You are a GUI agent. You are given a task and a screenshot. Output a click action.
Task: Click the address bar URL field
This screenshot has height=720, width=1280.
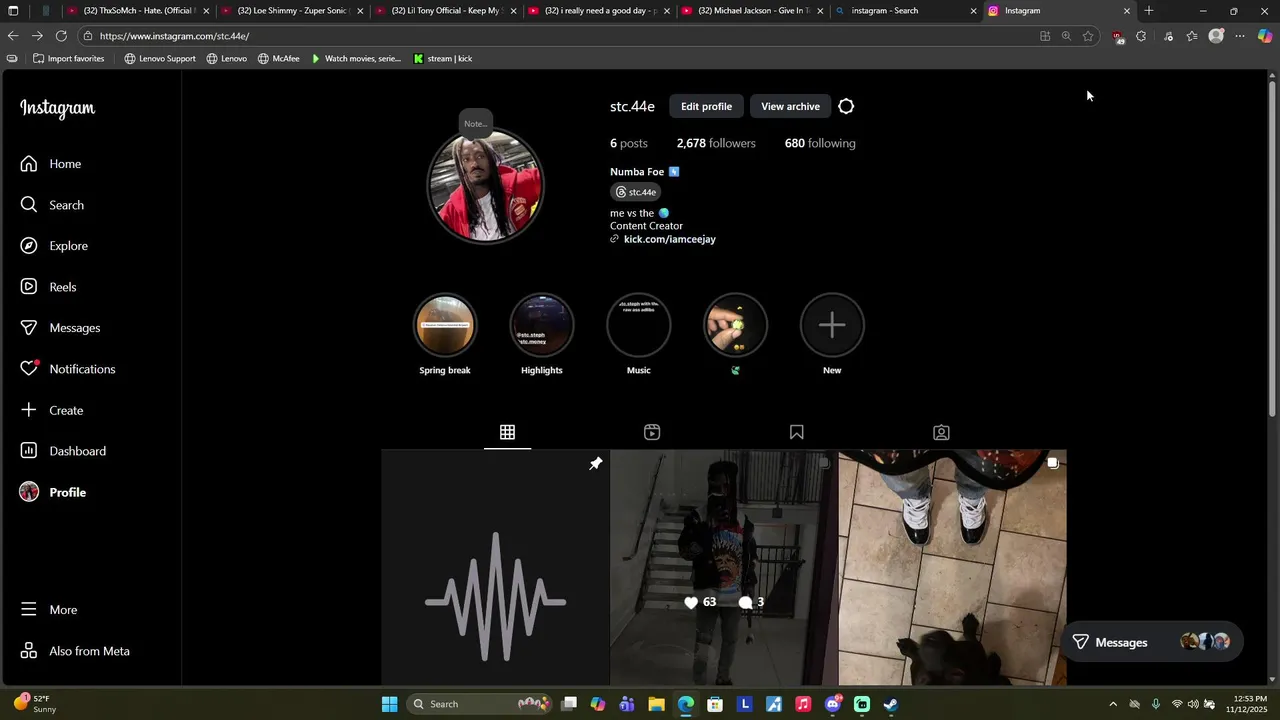pos(560,36)
